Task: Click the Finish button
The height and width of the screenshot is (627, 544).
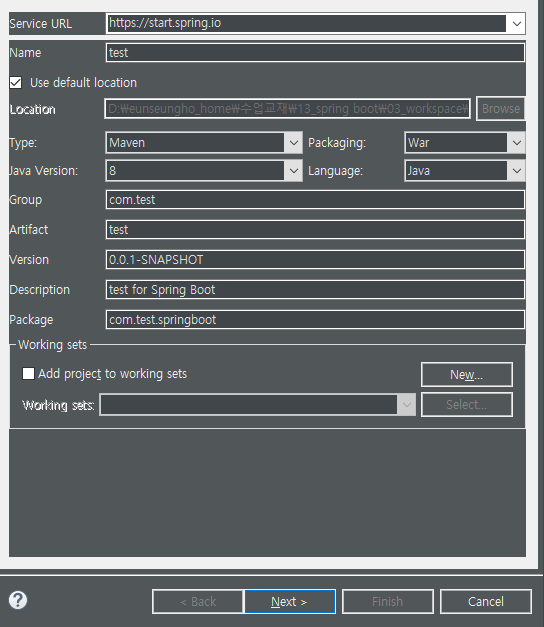Action: pos(388,601)
